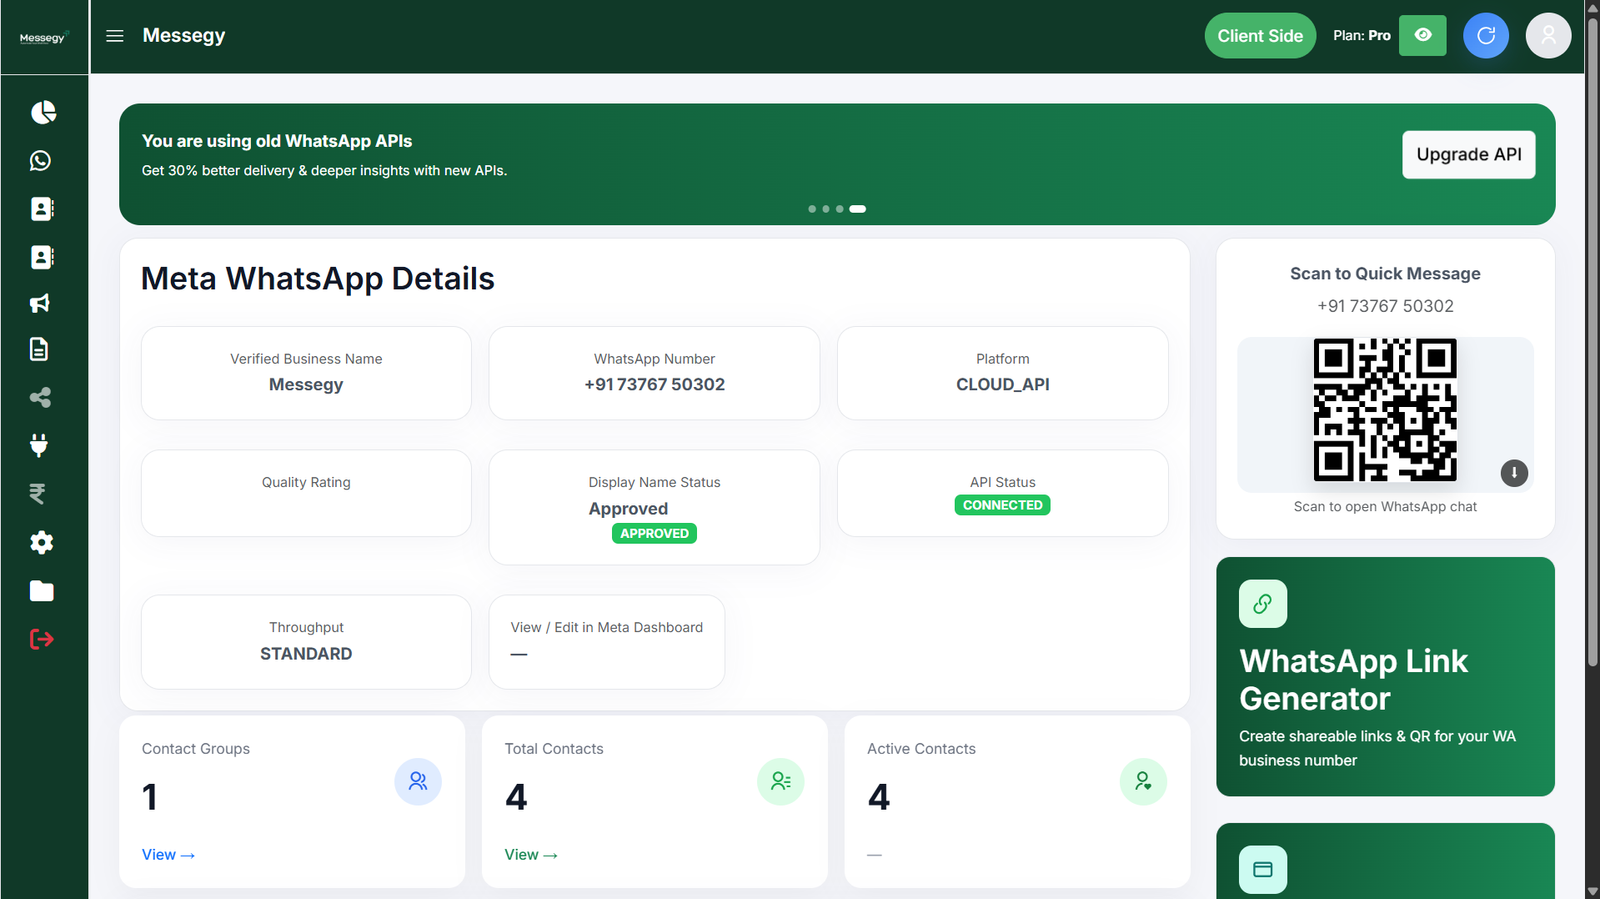Viewport: 1600px width, 899px height.
Task: Open the megaphone campaigns sidebar icon
Action: click(x=40, y=303)
